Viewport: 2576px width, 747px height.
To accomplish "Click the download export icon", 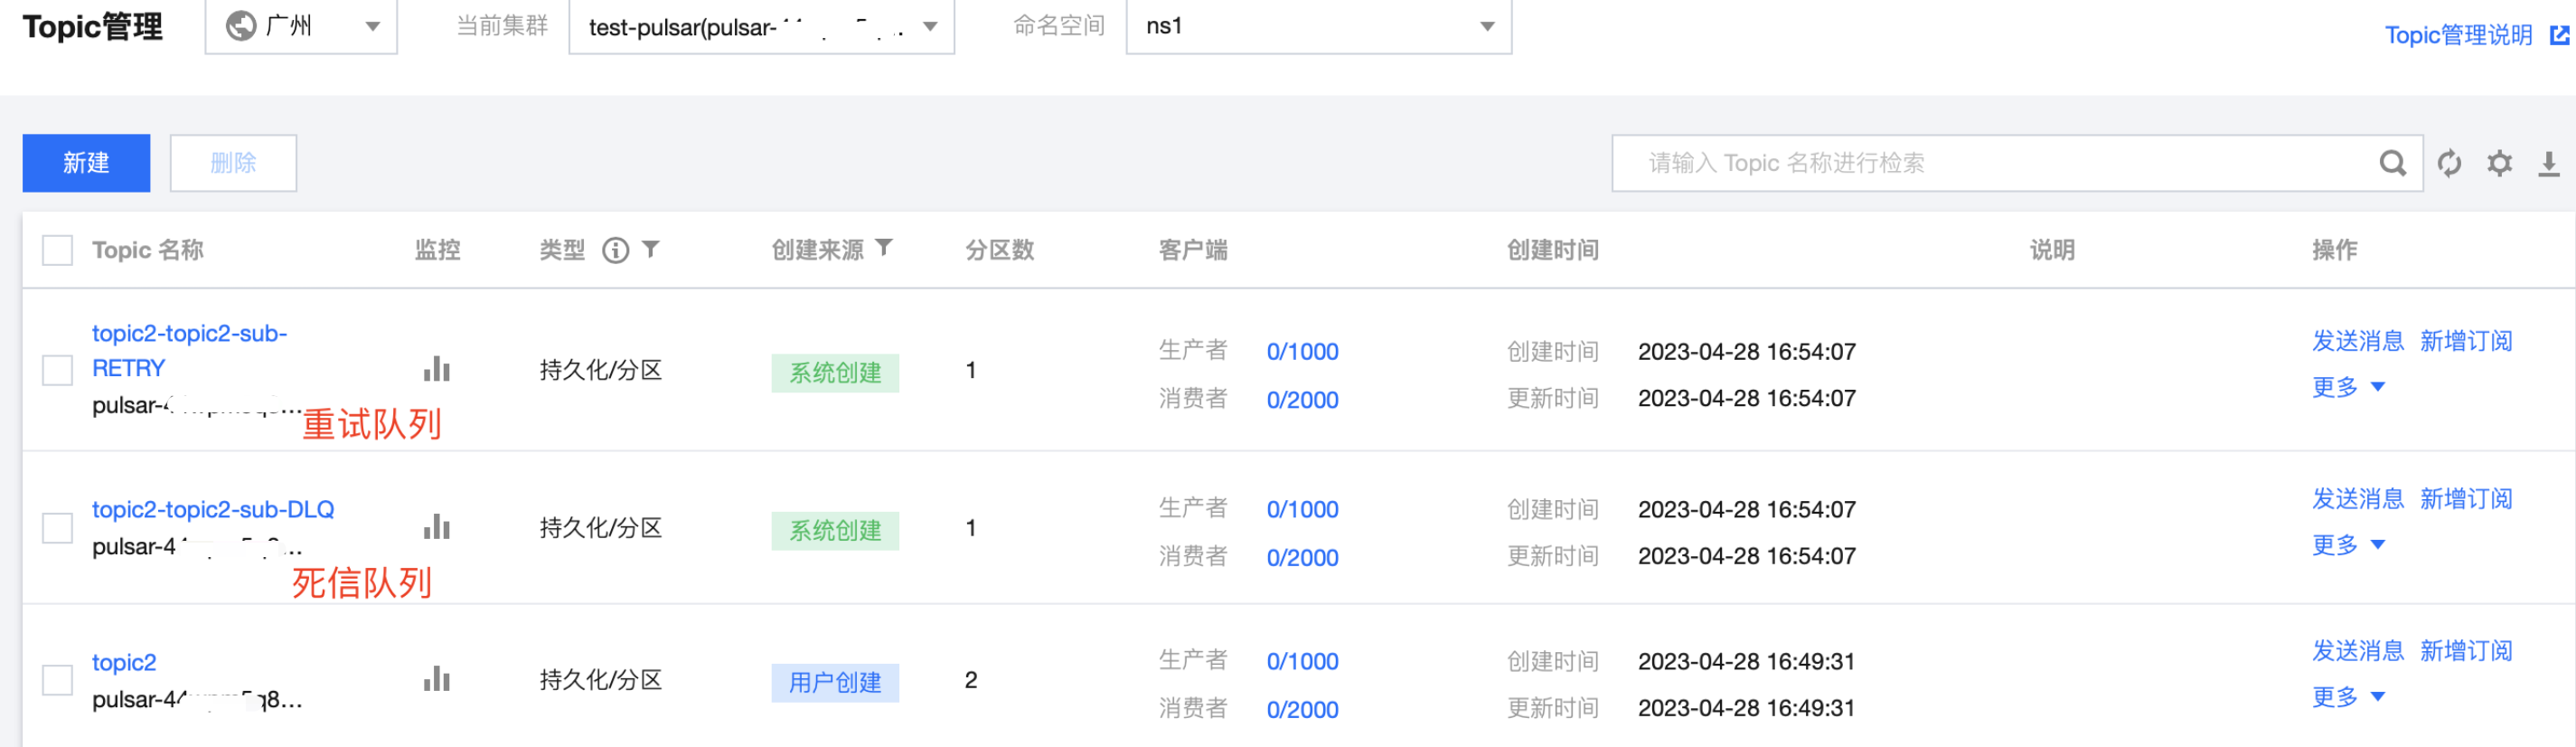I will point(2549,163).
